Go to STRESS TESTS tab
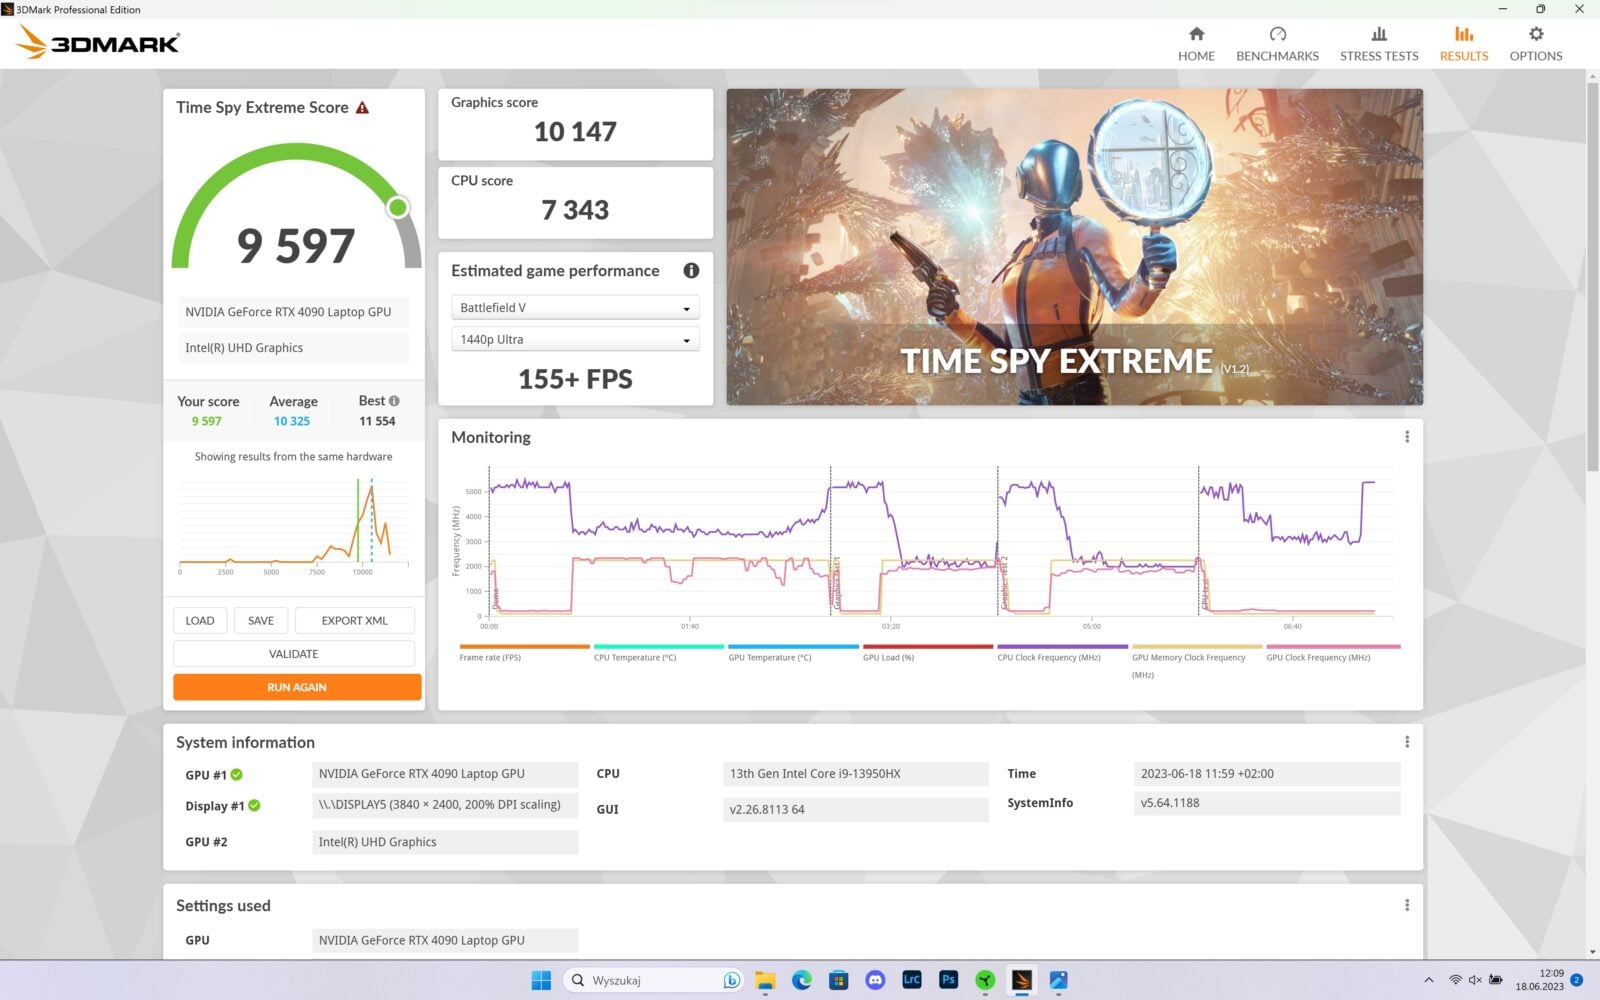Screen dimensions: 1600x1000 click(x=1379, y=44)
